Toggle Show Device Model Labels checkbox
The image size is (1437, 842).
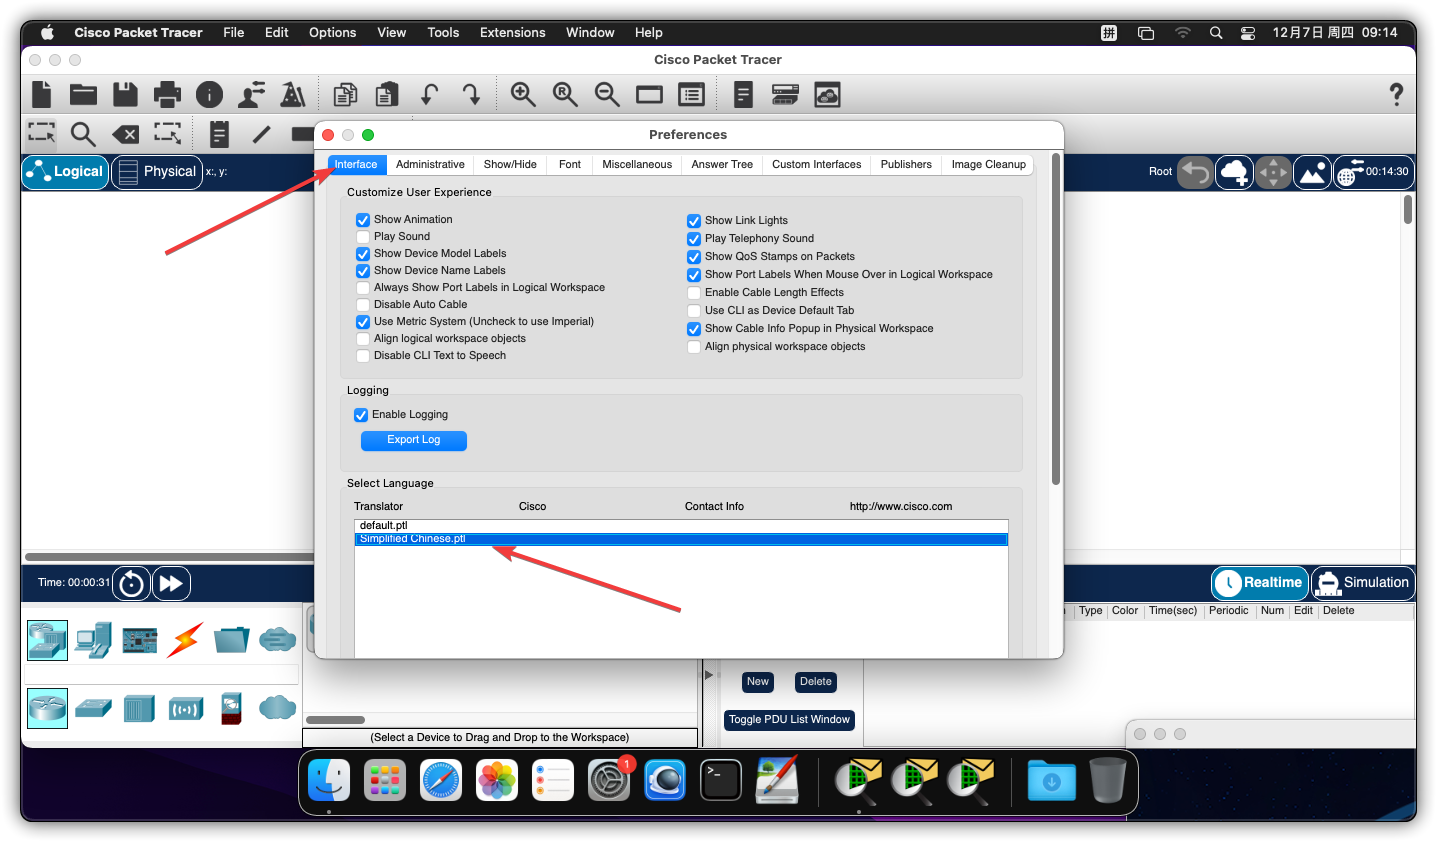(x=363, y=254)
